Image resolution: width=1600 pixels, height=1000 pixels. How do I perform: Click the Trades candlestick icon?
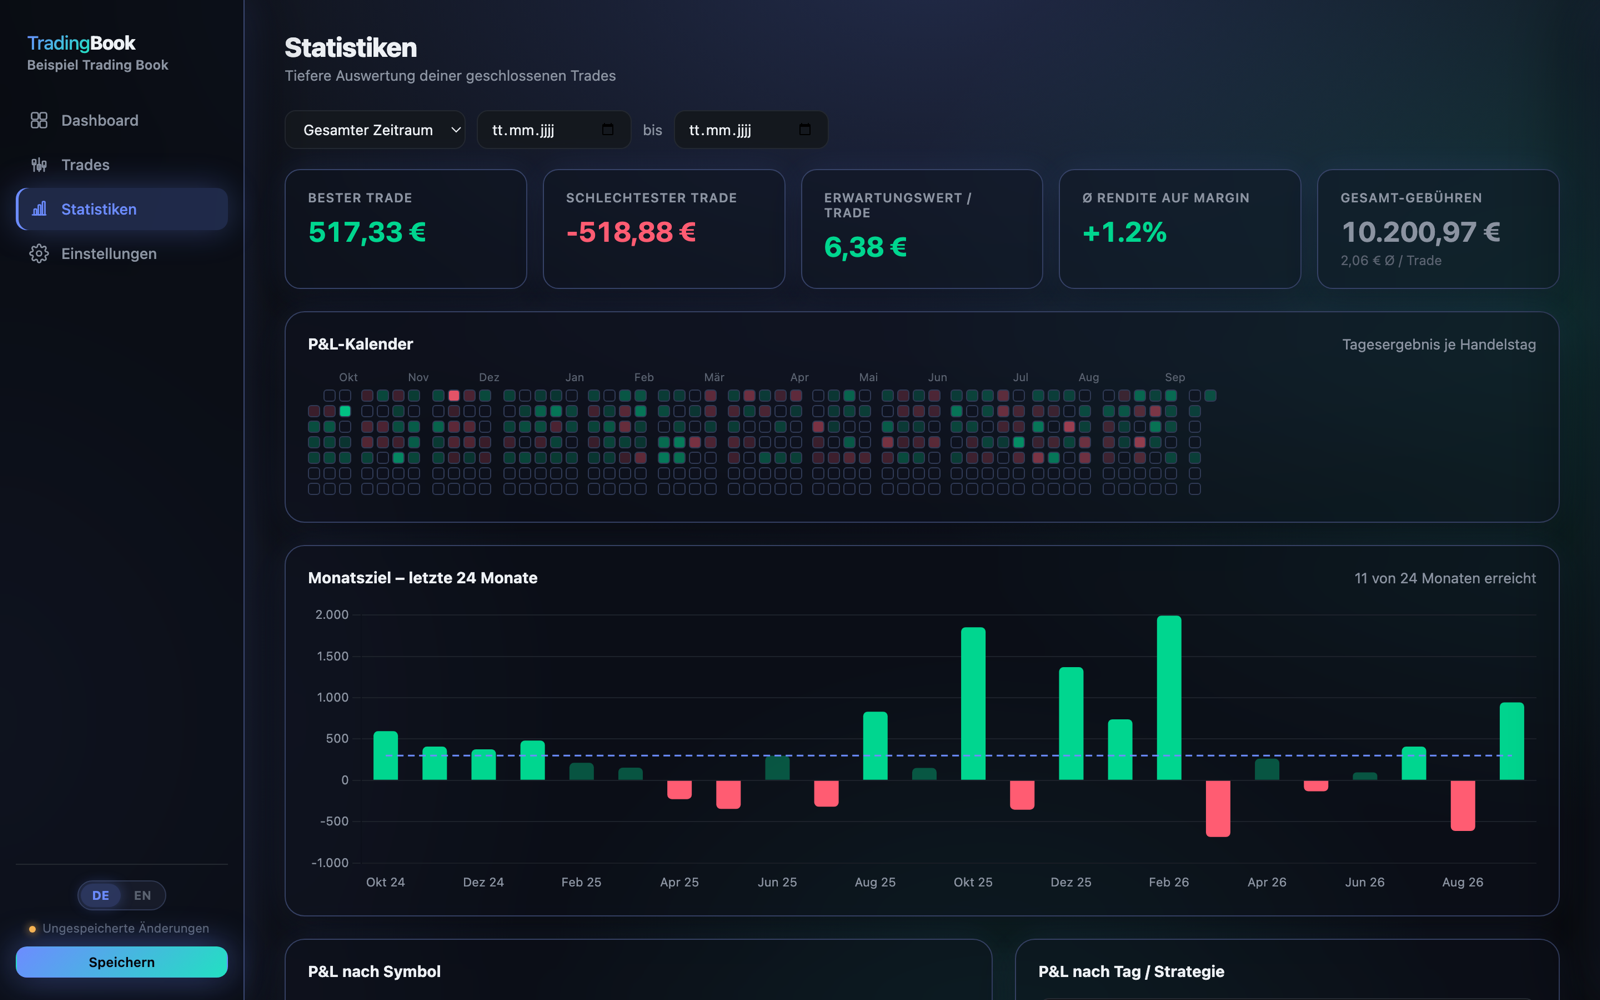[x=39, y=165]
